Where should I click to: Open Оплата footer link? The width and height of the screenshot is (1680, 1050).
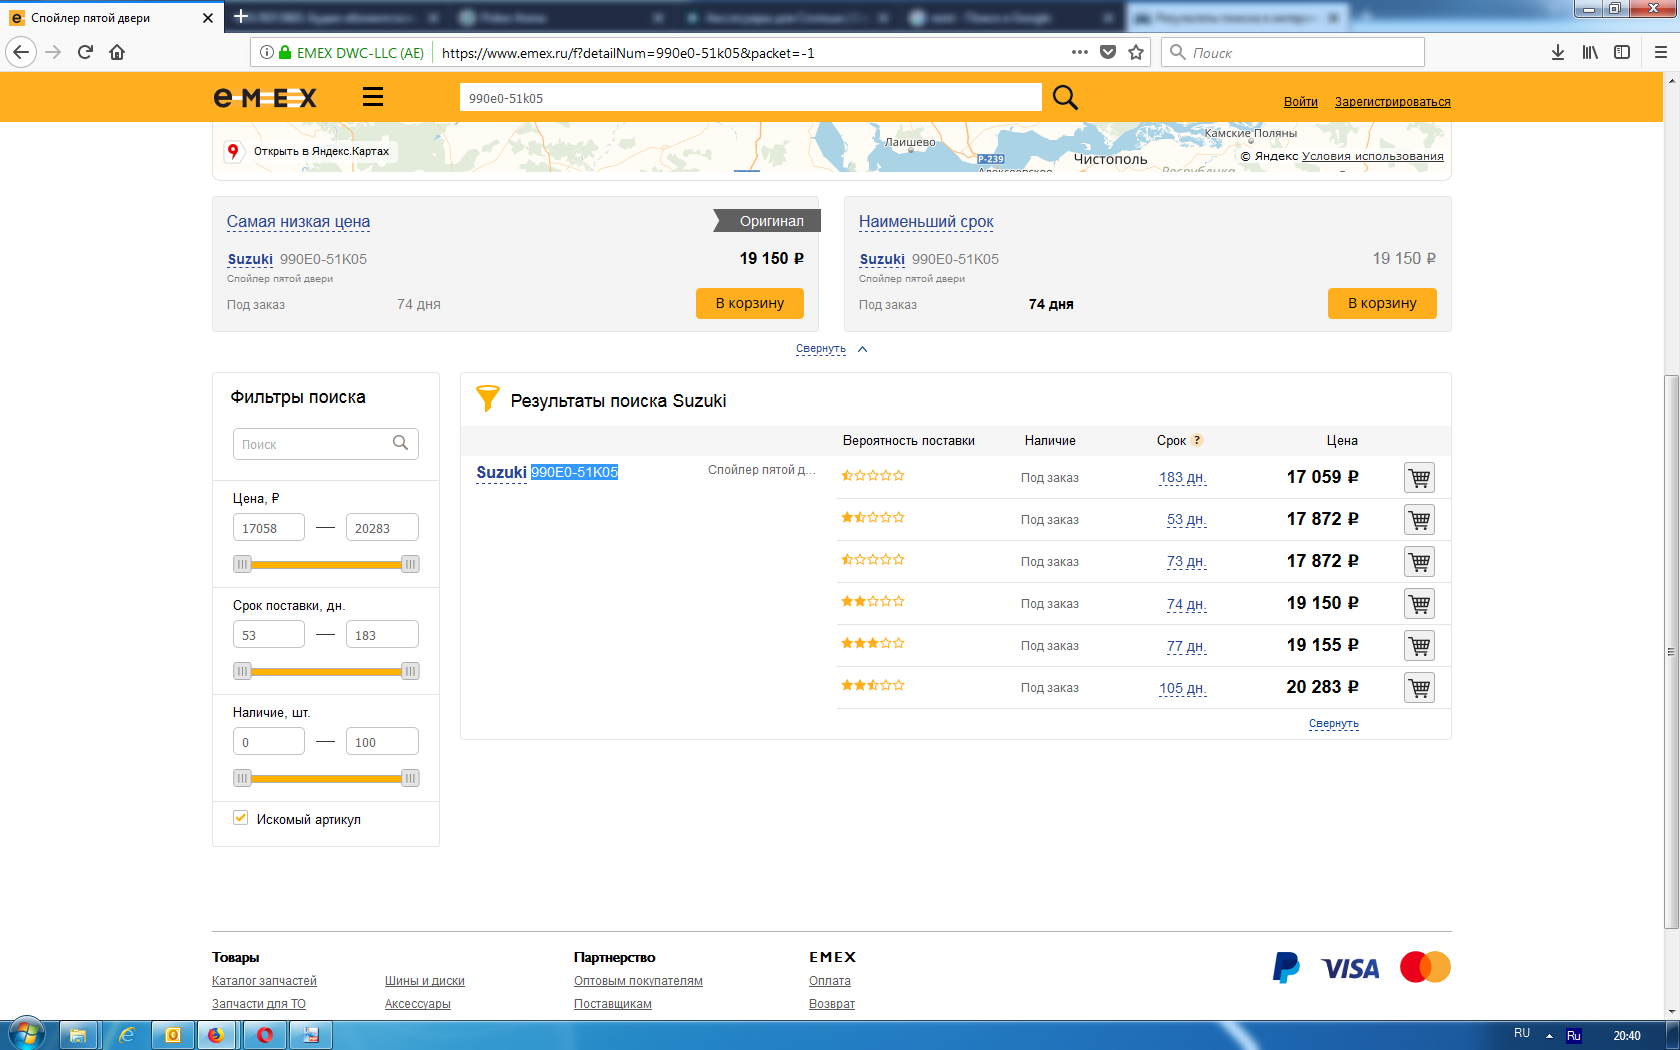830,981
